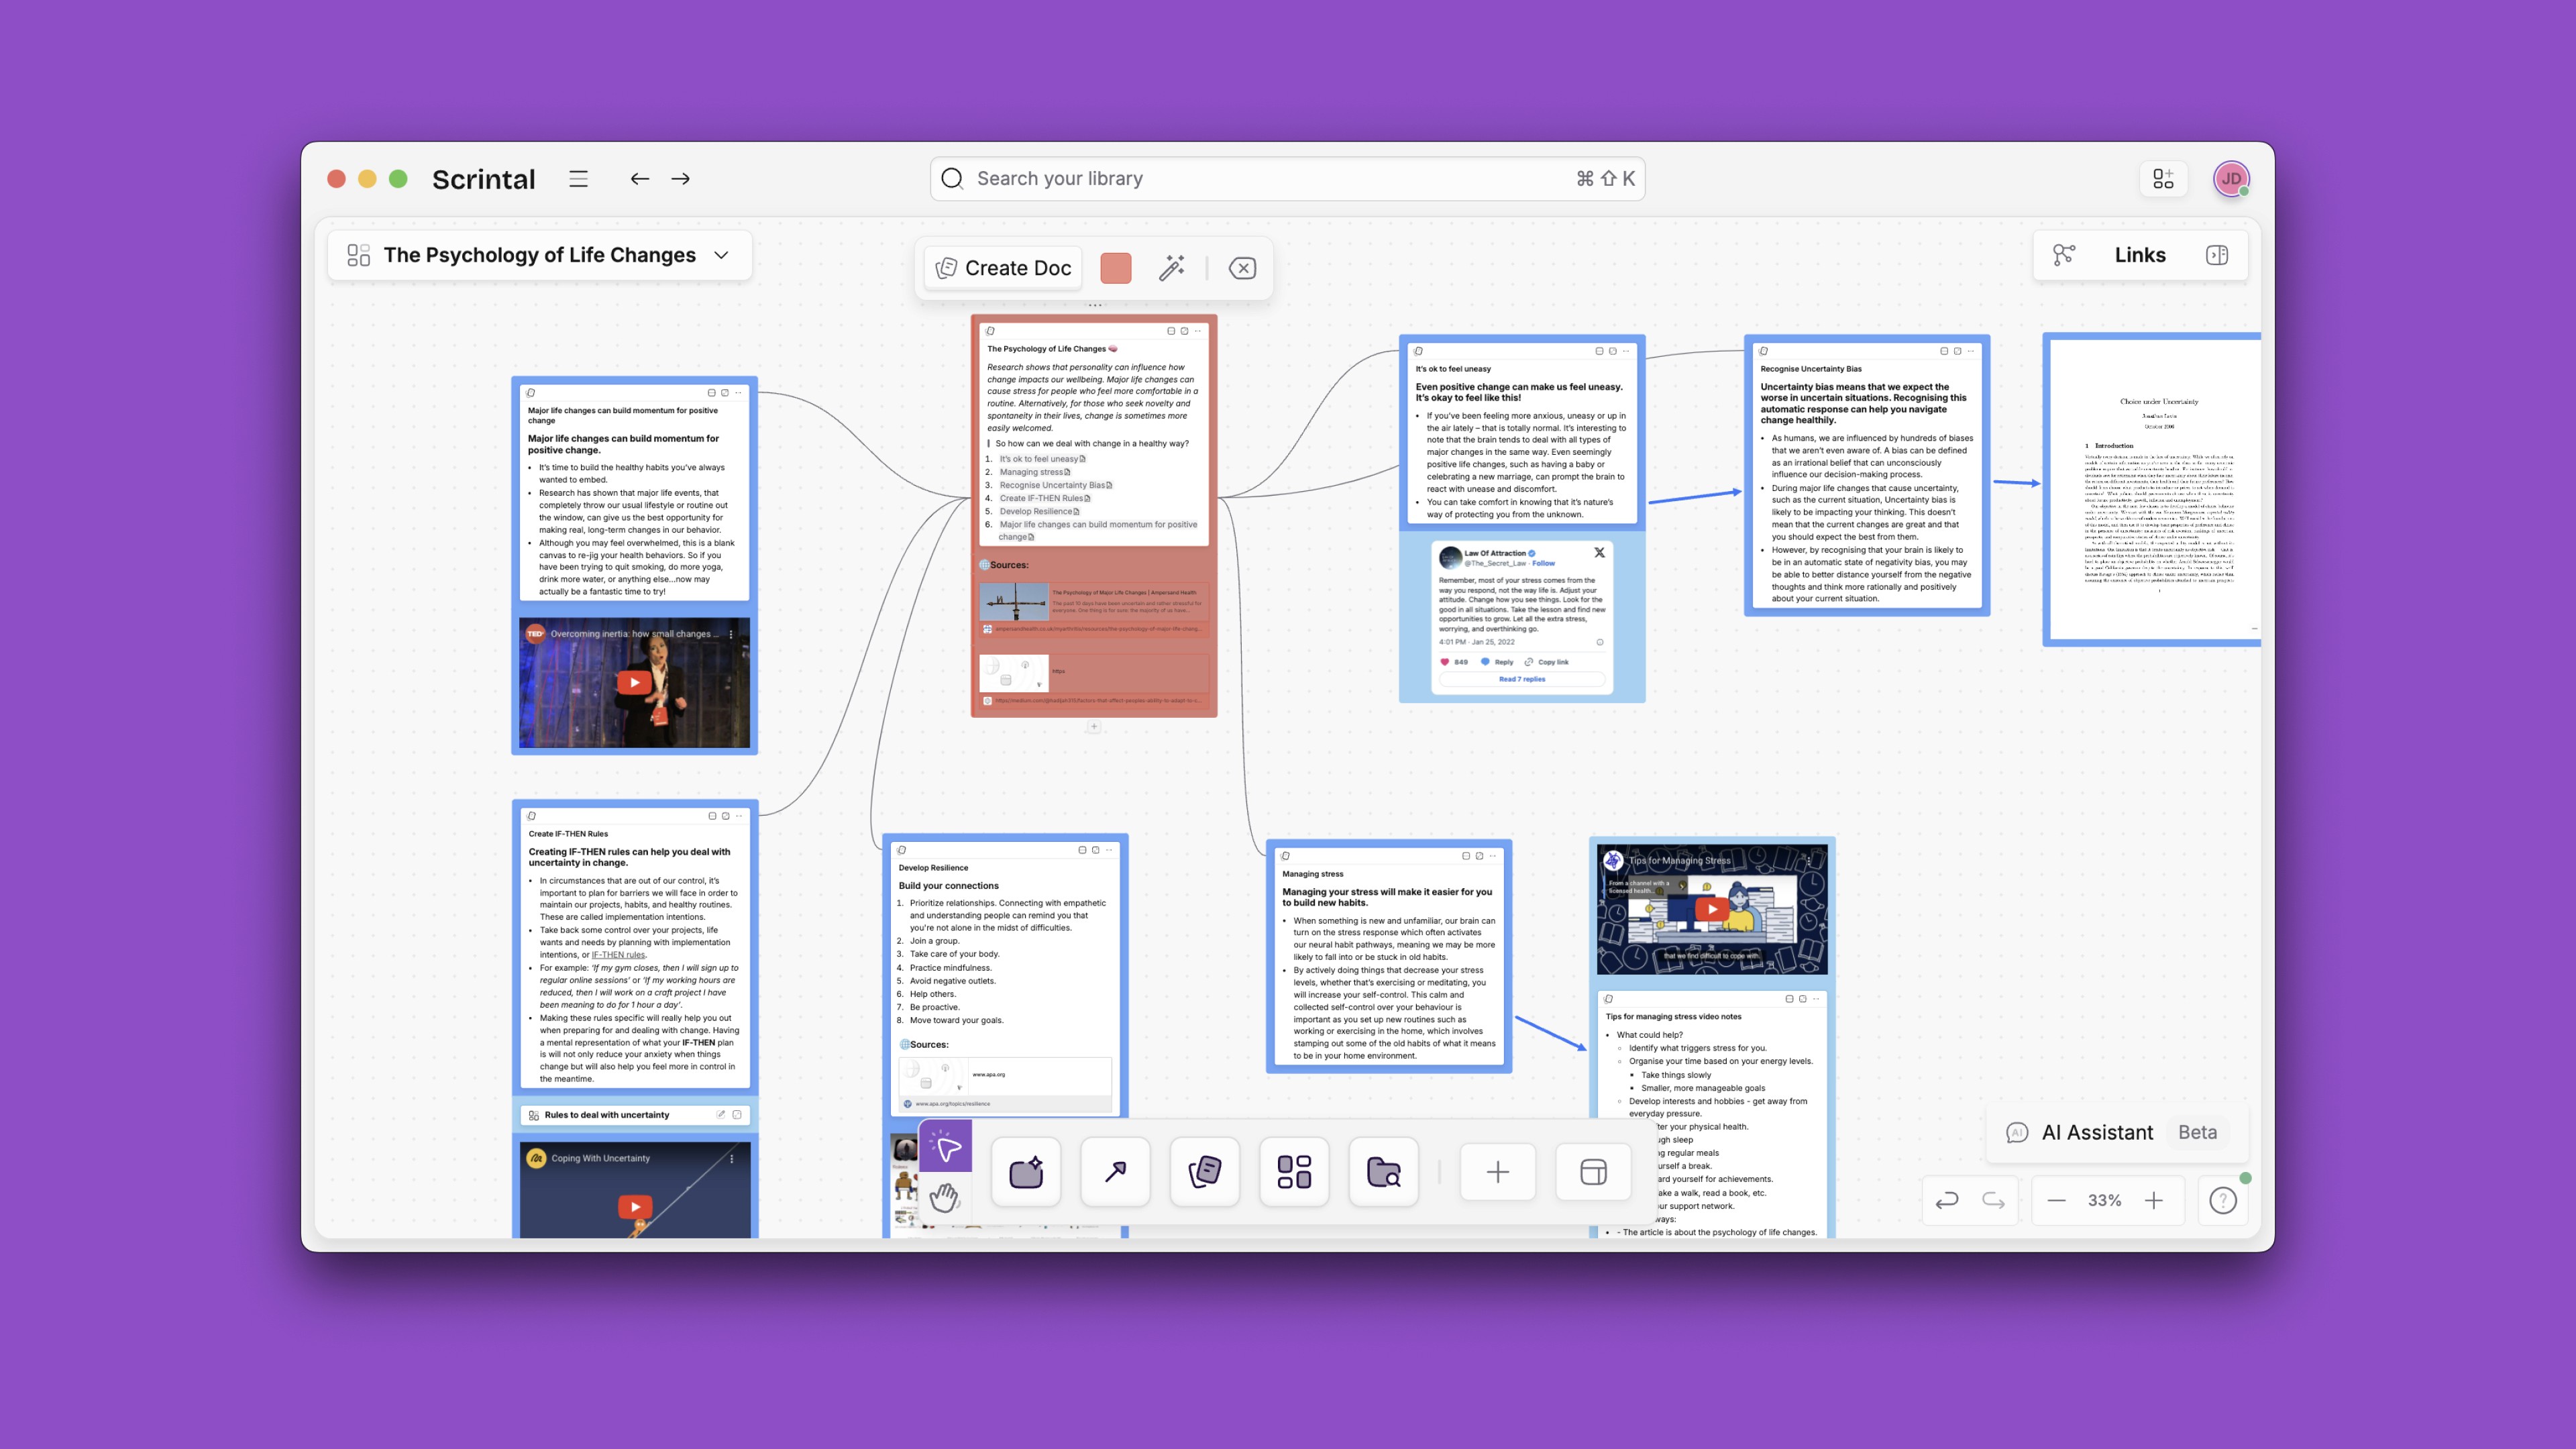Image resolution: width=2576 pixels, height=1449 pixels.
Task: Click the salmon color swatch
Action: [1115, 268]
